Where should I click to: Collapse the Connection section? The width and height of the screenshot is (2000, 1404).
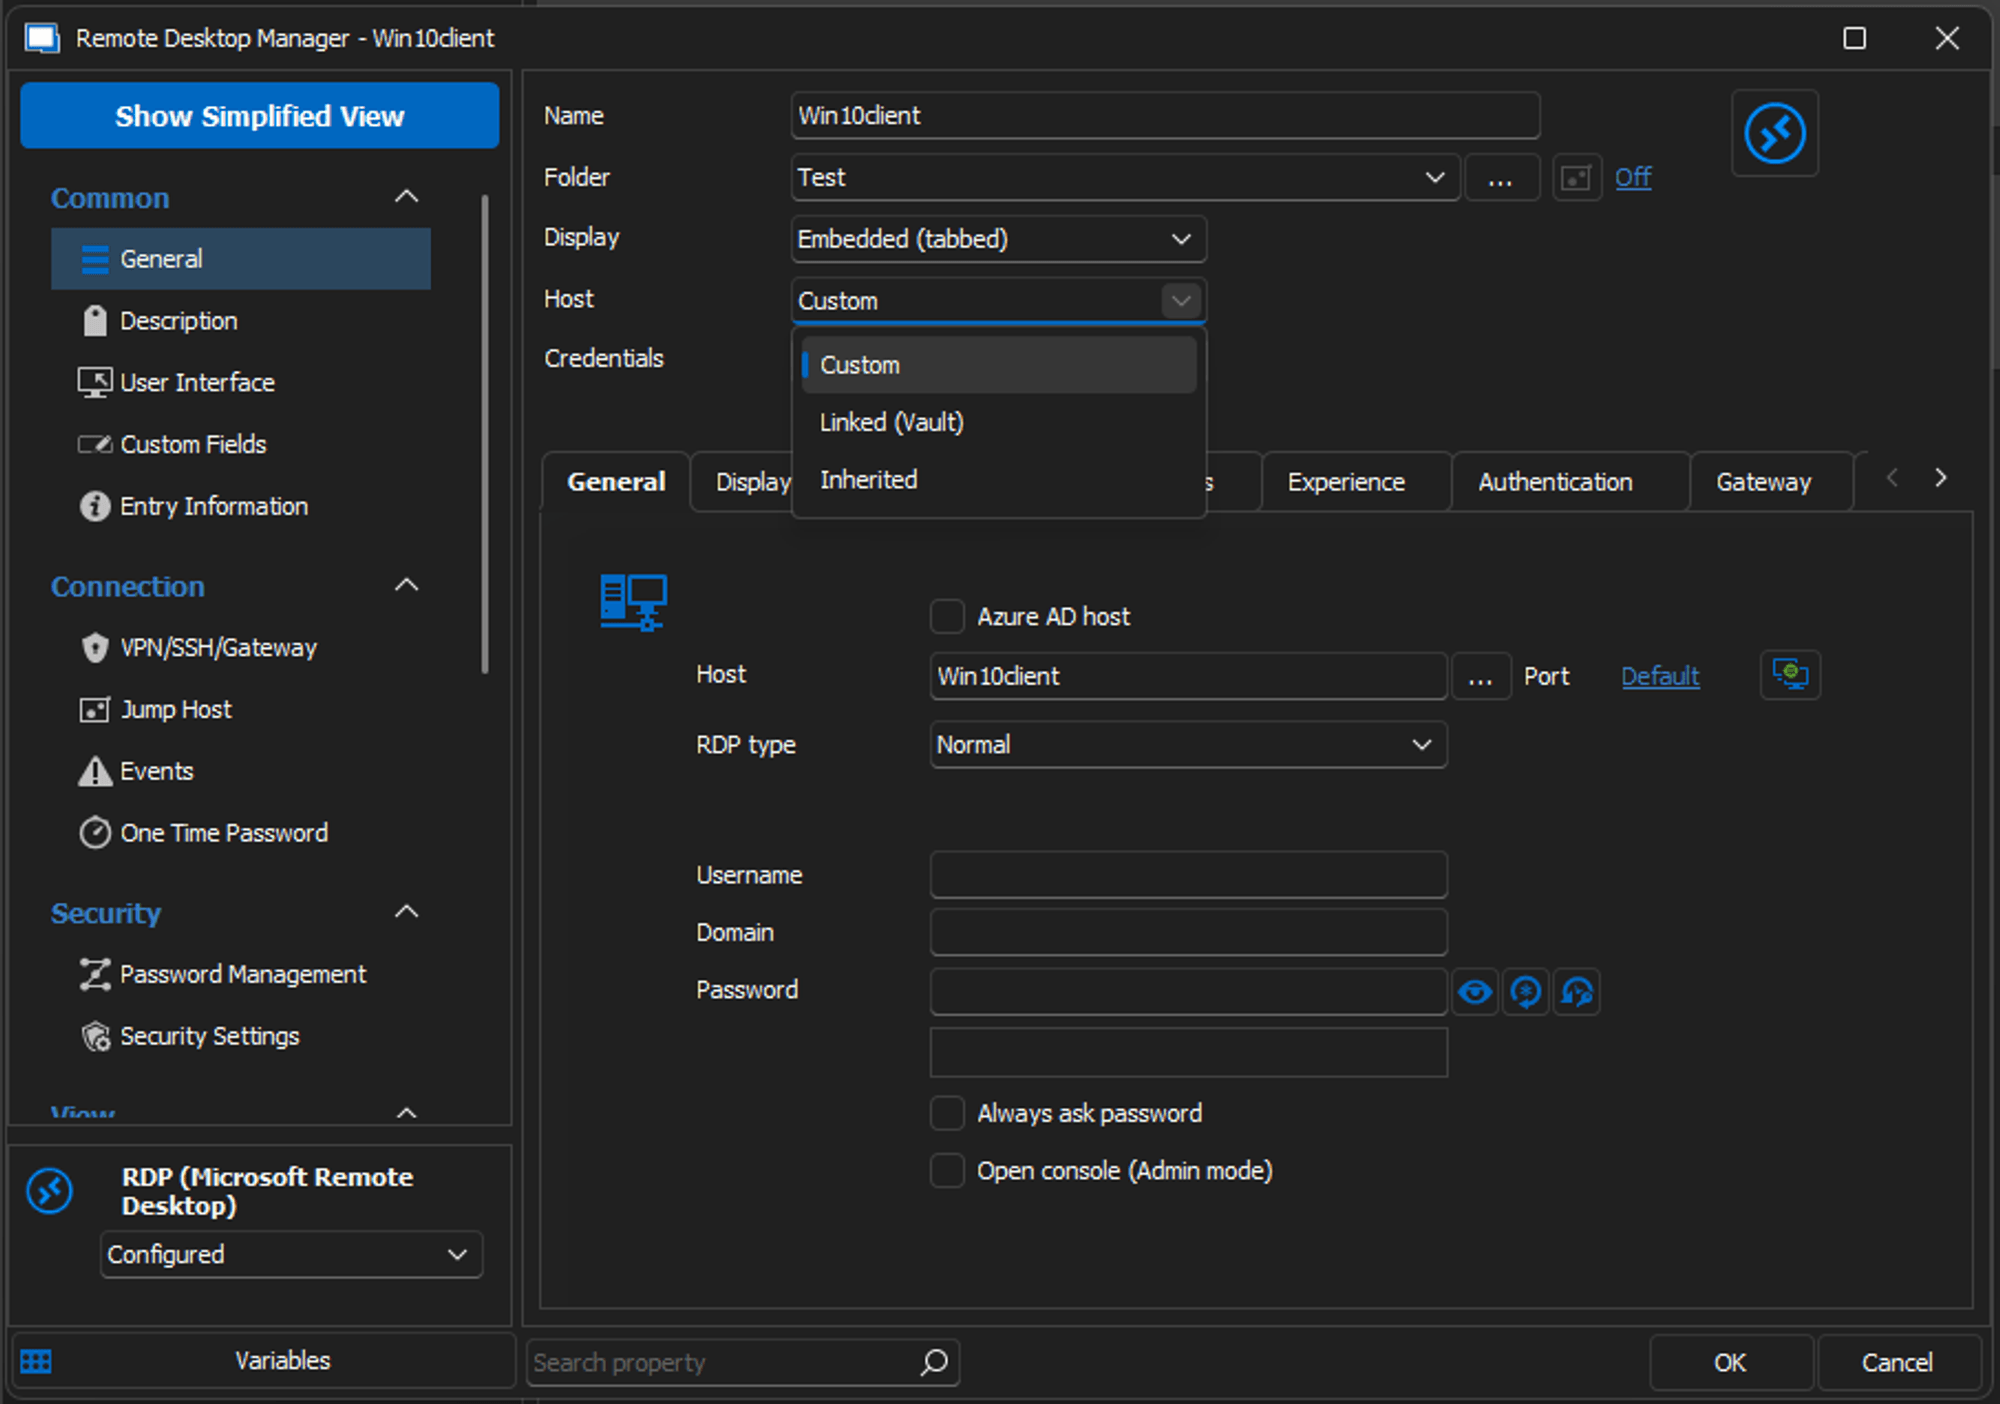pyautogui.click(x=406, y=586)
